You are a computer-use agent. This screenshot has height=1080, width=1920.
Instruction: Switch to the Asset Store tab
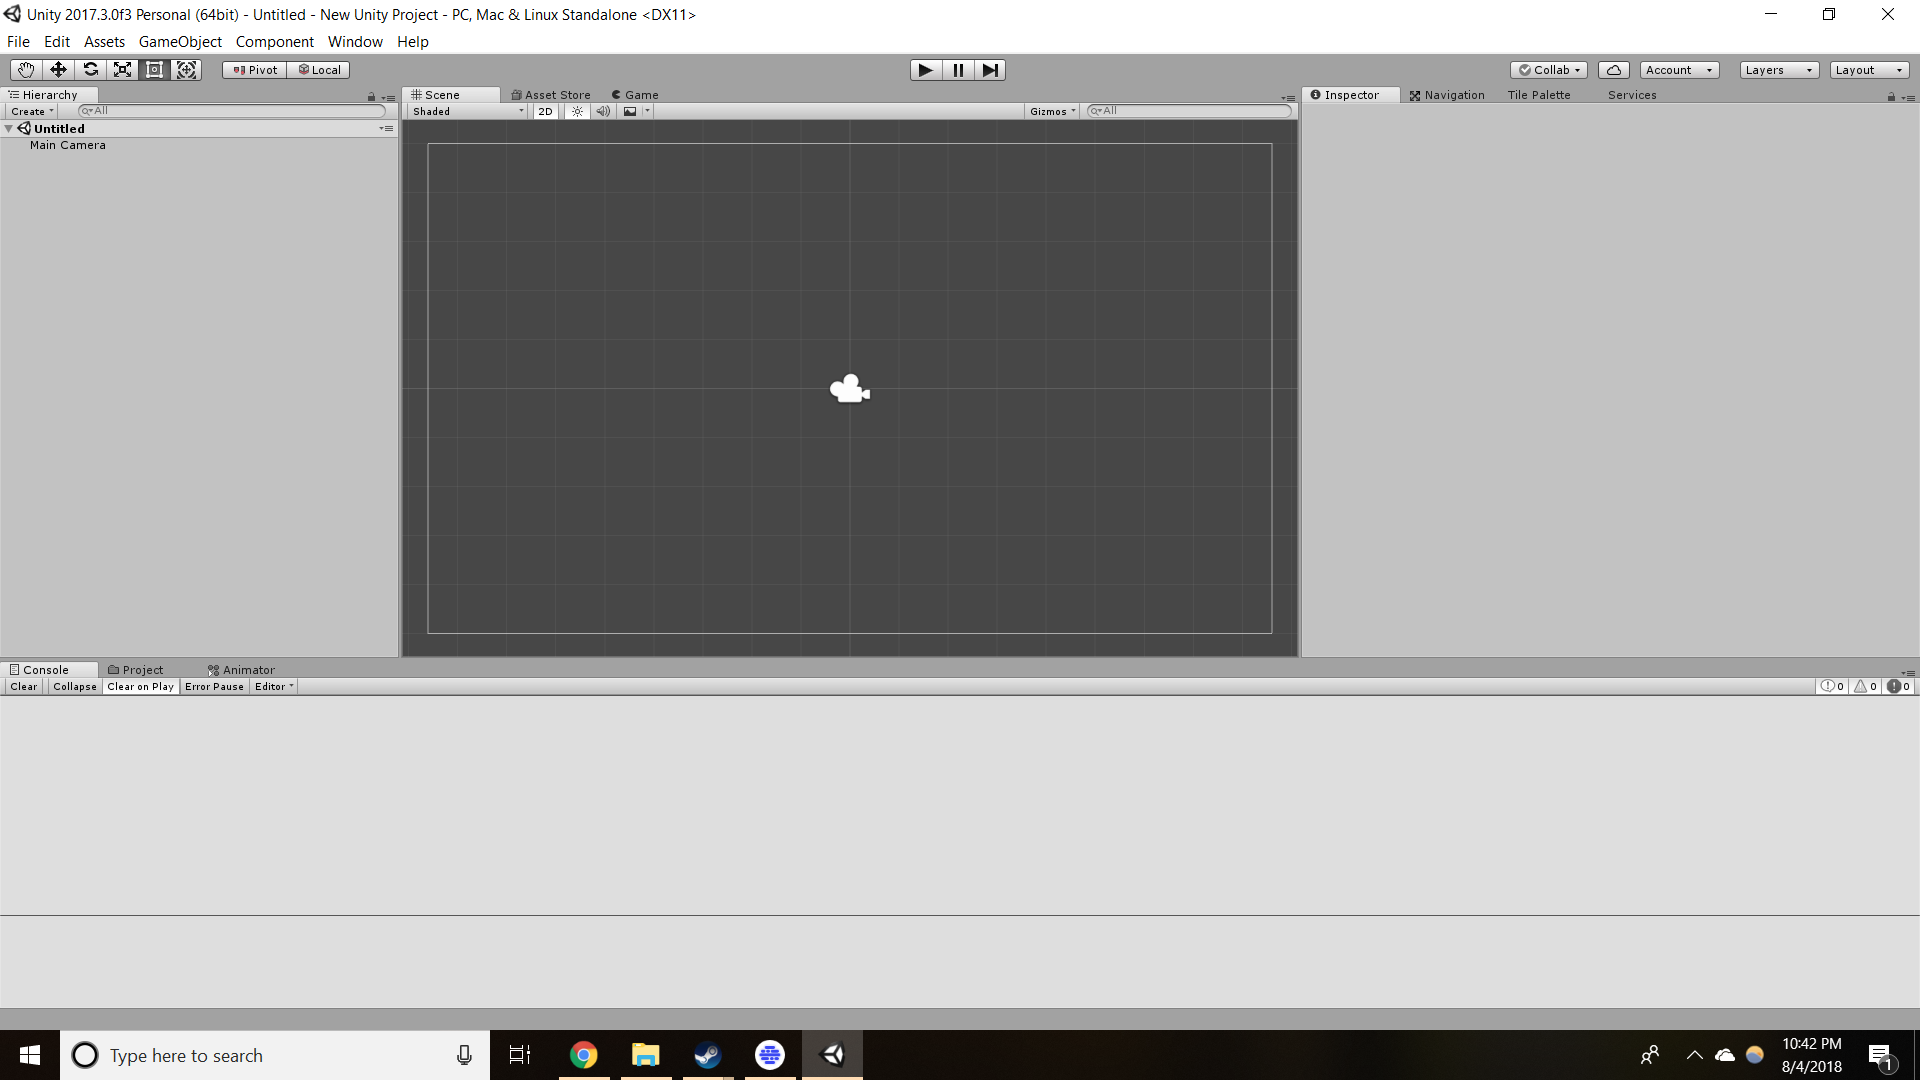[551, 95]
